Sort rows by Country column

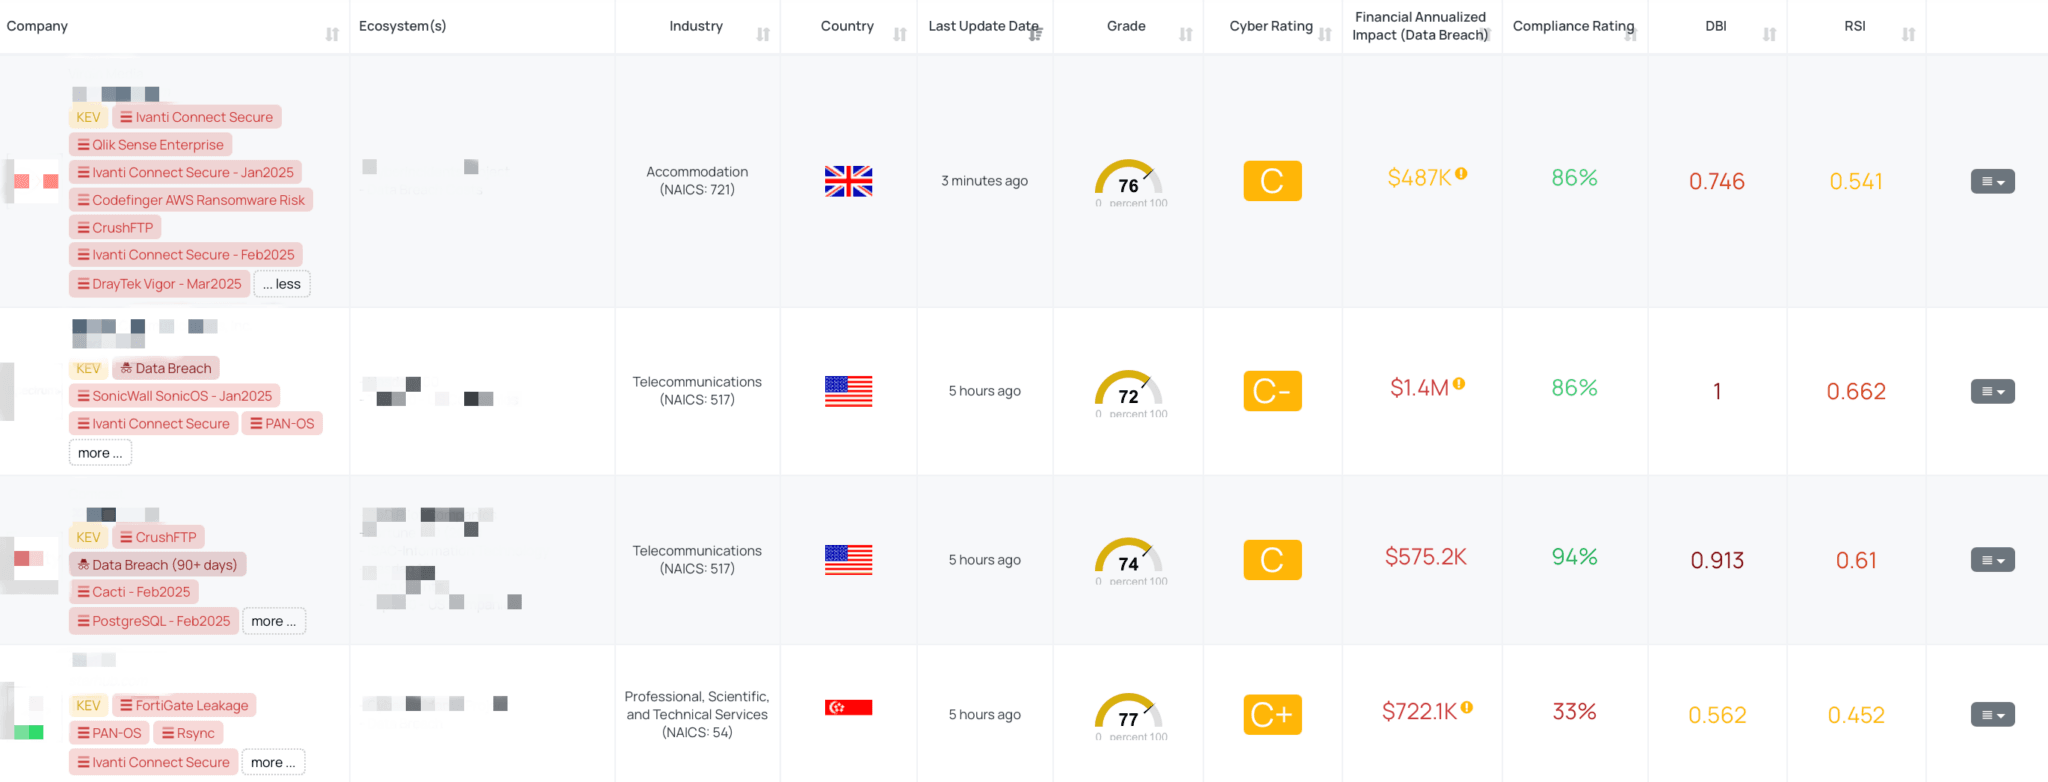(899, 35)
